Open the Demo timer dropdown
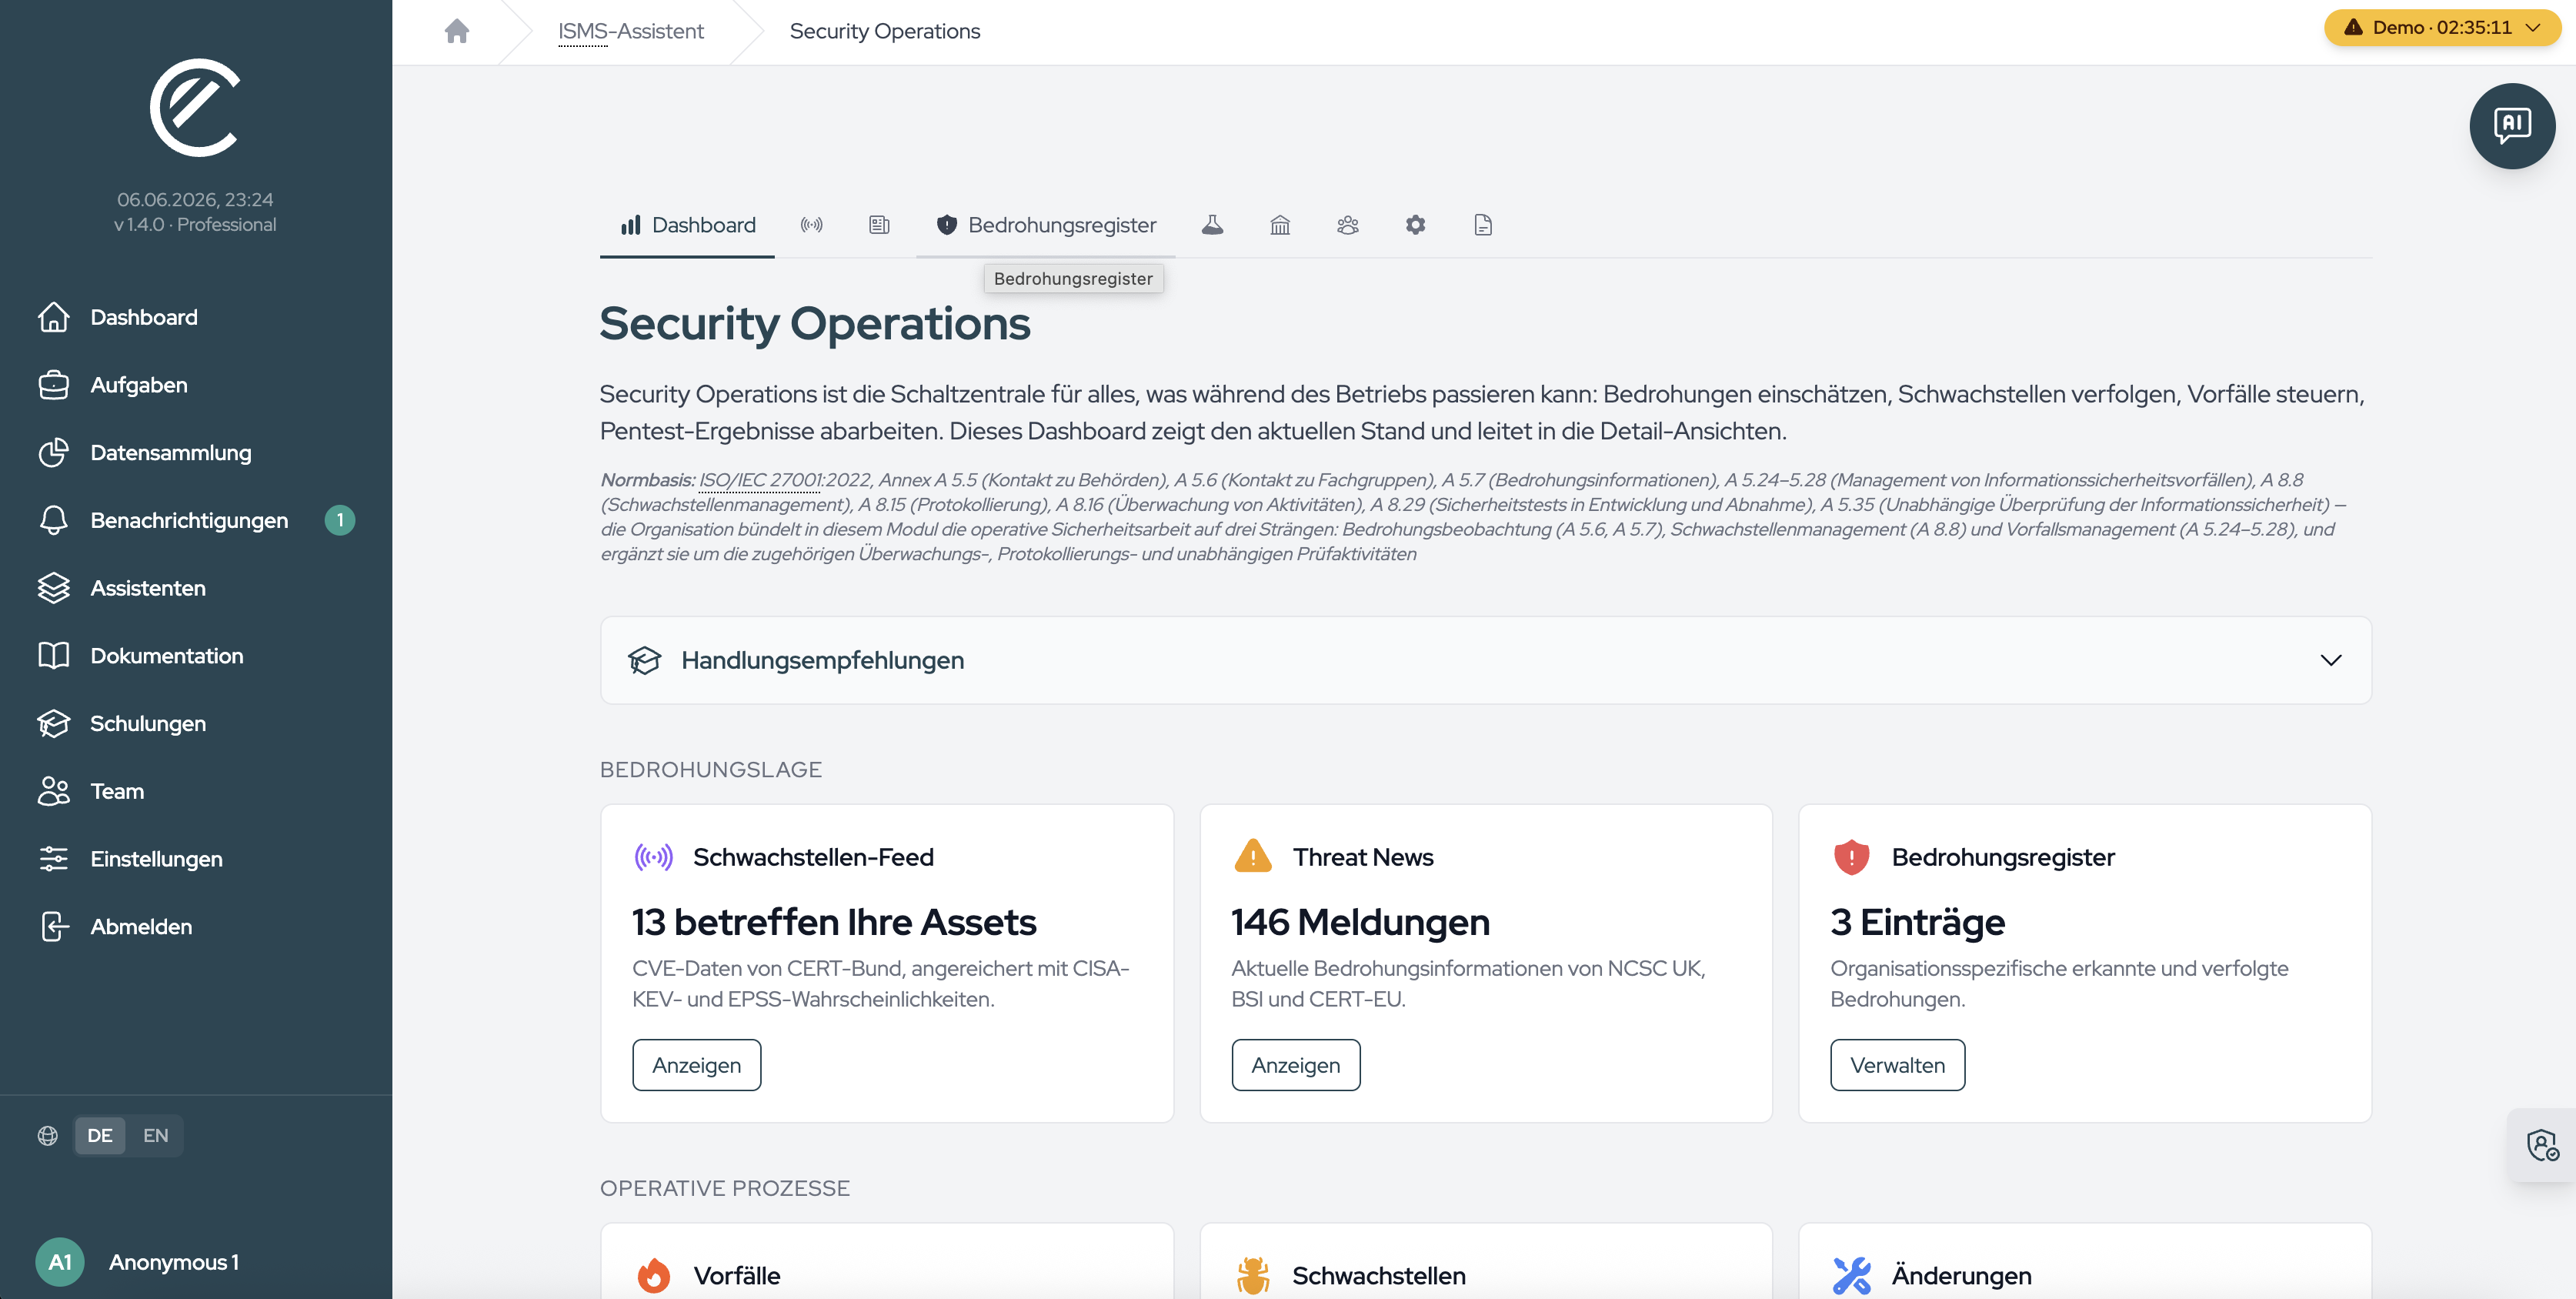The image size is (2576, 1299). click(2441, 27)
